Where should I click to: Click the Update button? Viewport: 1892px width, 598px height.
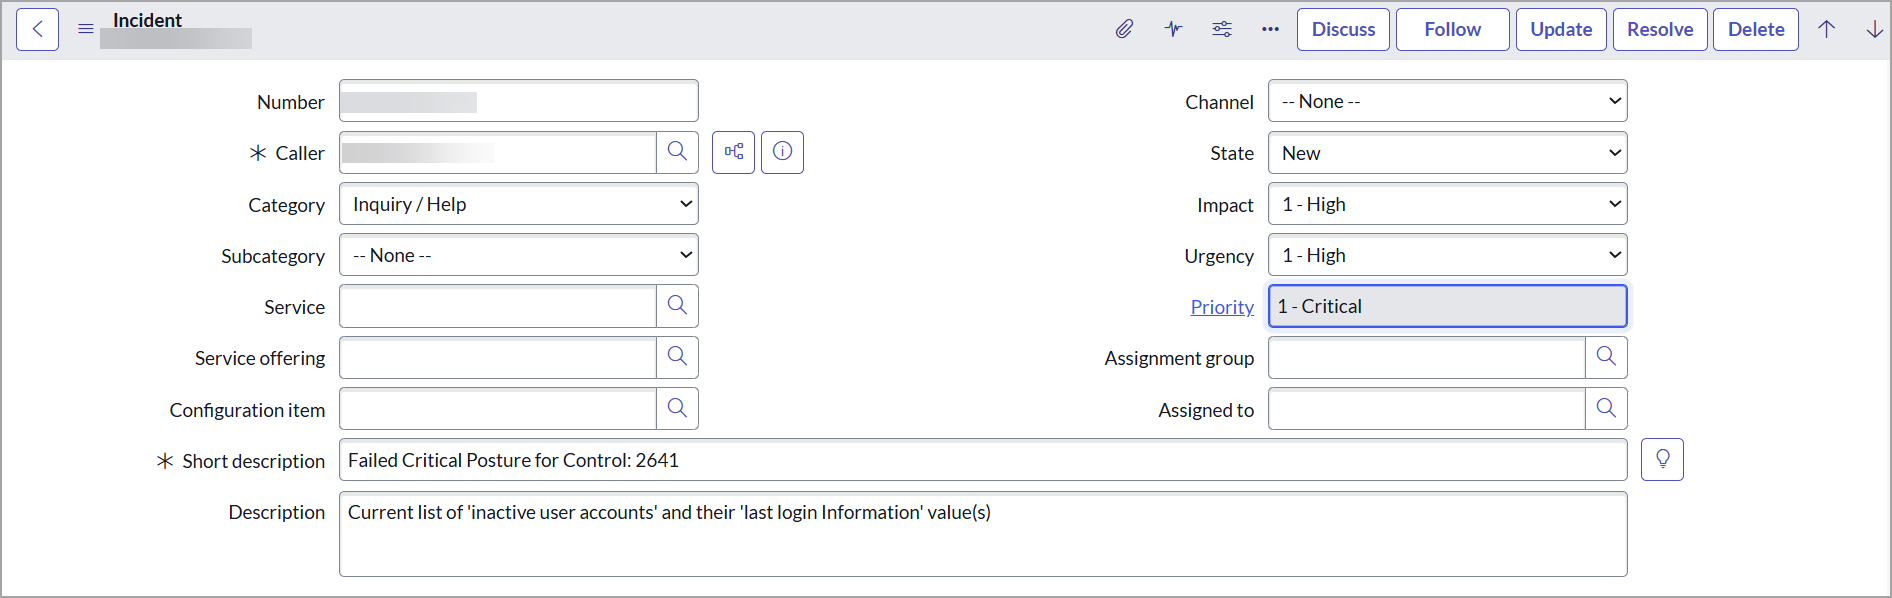click(x=1561, y=29)
